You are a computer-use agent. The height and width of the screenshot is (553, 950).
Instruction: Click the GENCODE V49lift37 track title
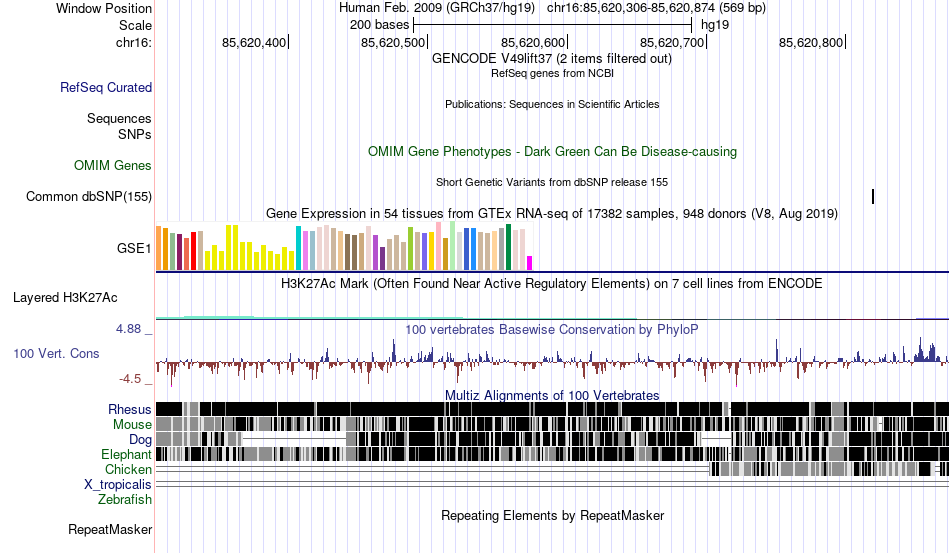tap(552, 59)
